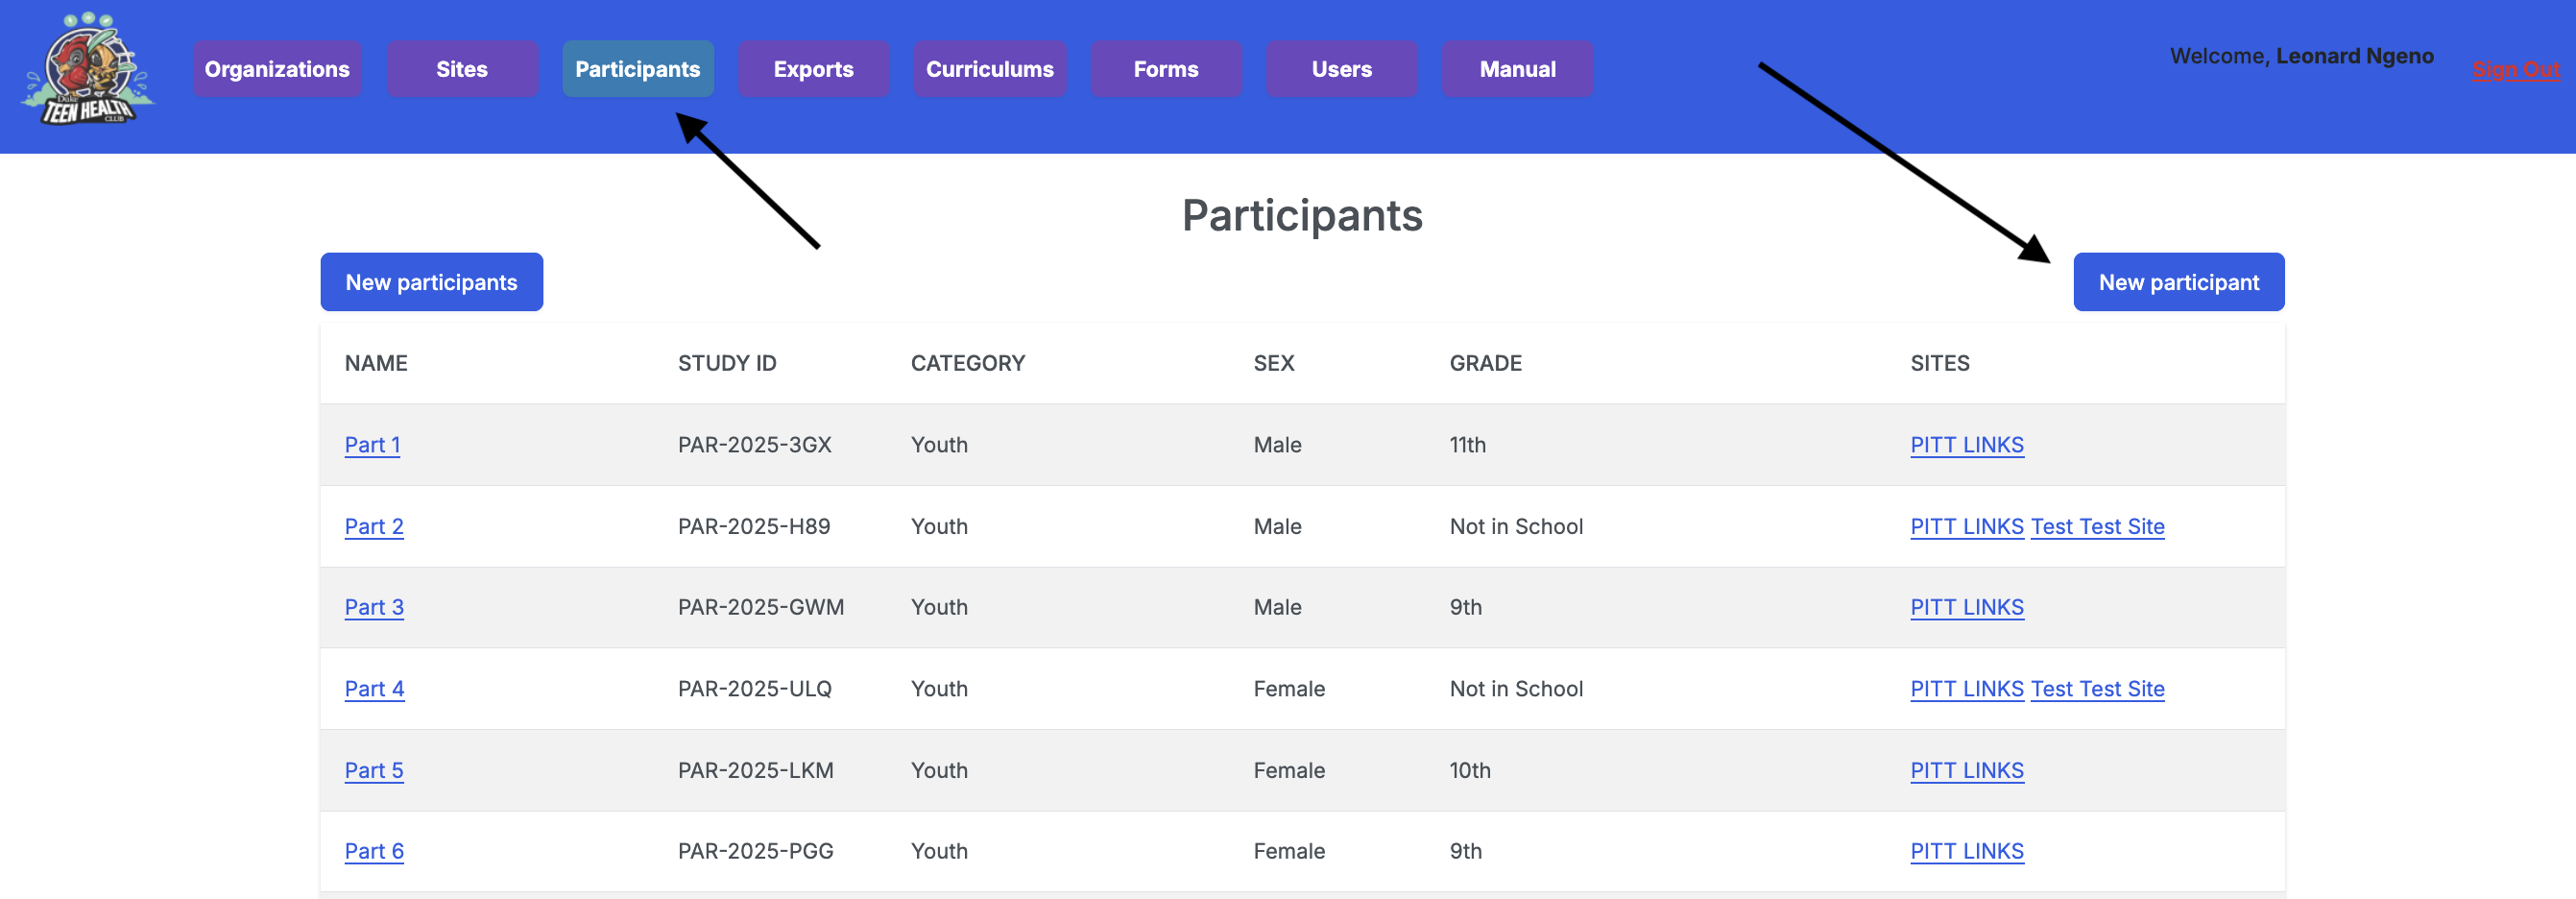Viewport: 2576px width, 899px height.
Task: Click the STUDY ID column header
Action: pos(727,363)
